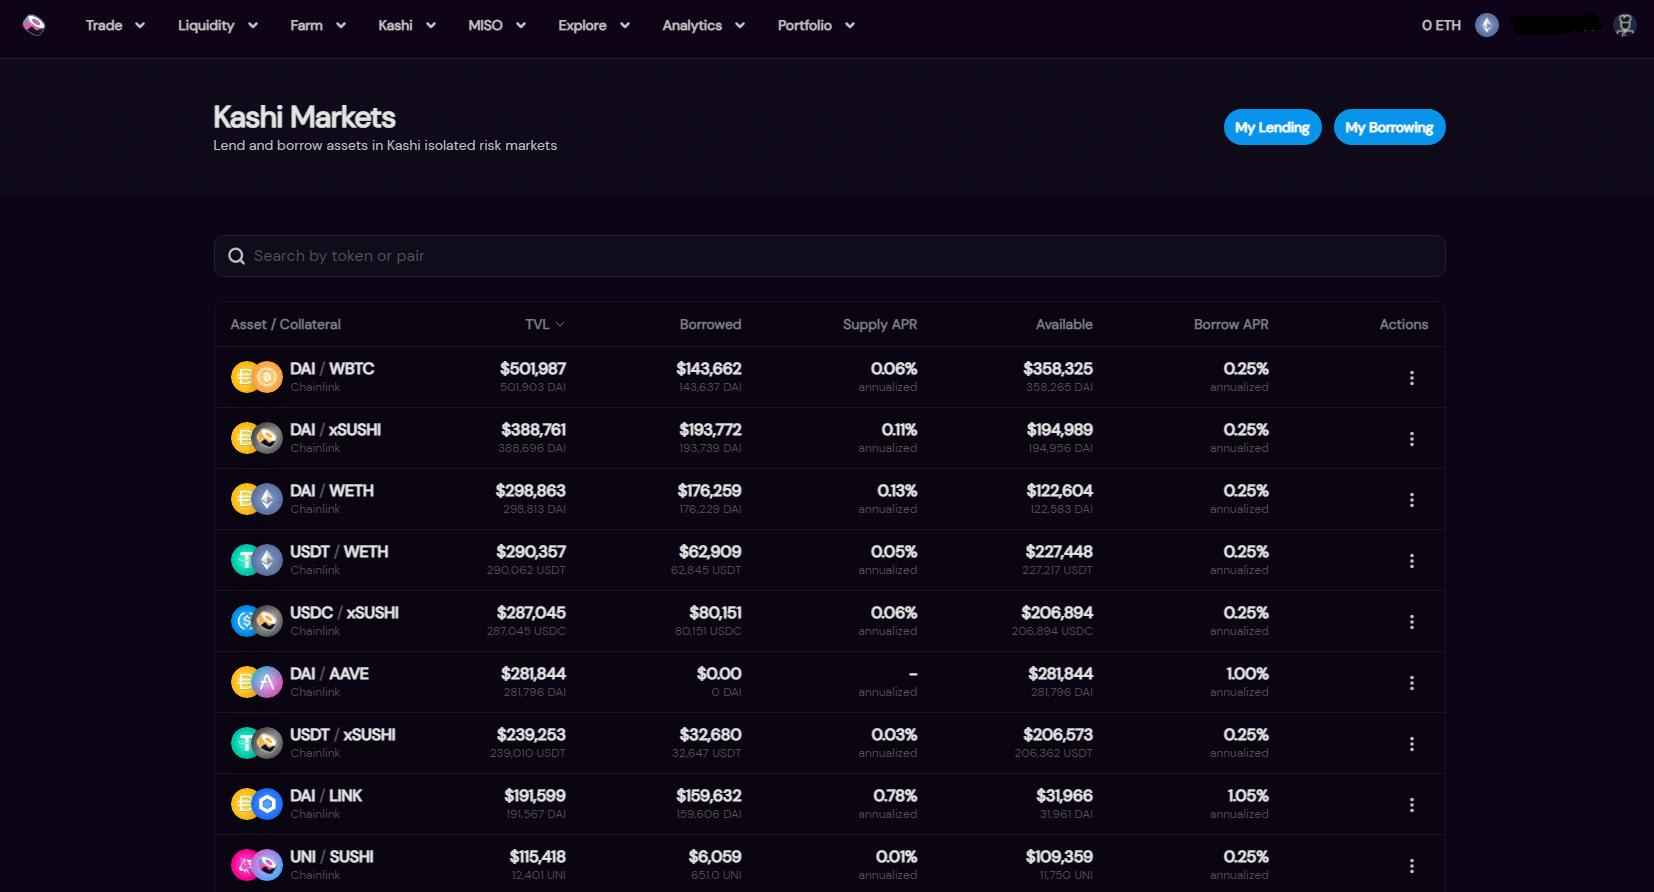This screenshot has height=892, width=1654.
Task: Click the $358,325 available value
Action: 1058,369
